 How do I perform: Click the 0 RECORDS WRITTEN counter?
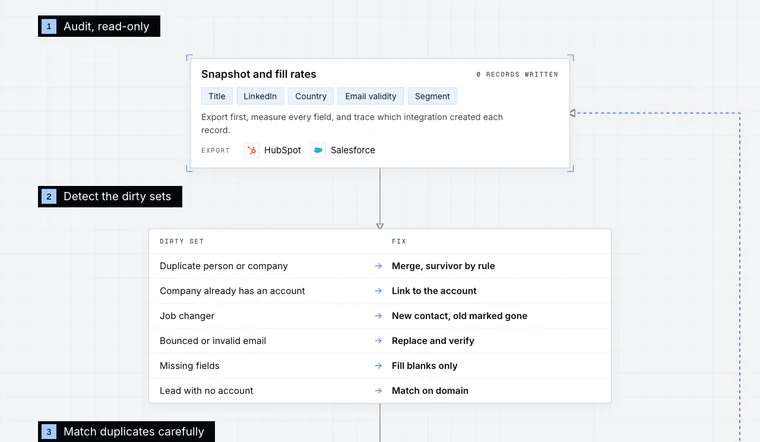(517, 74)
